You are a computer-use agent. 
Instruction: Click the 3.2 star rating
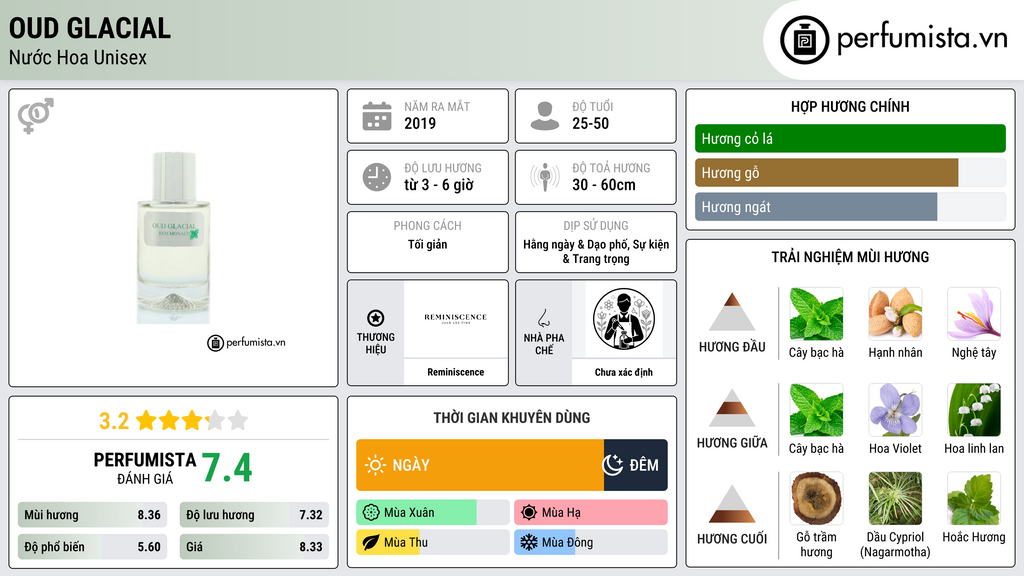(x=173, y=421)
